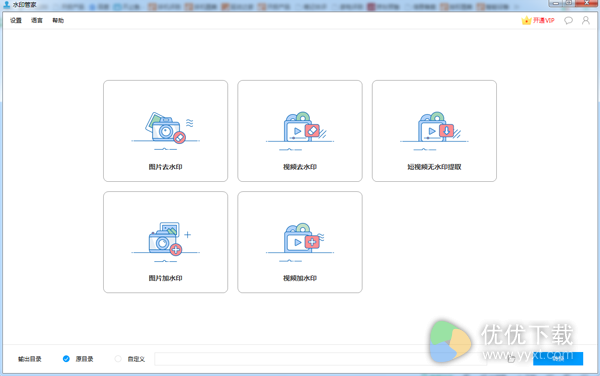
Task: Click the chat bubble feedback icon
Action: [x=568, y=20]
